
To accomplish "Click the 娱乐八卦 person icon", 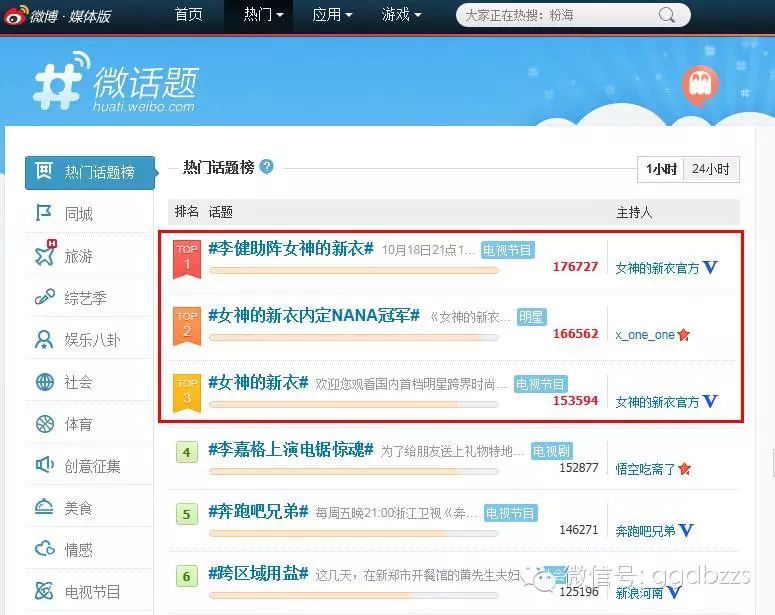I will pyautogui.click(x=44, y=340).
